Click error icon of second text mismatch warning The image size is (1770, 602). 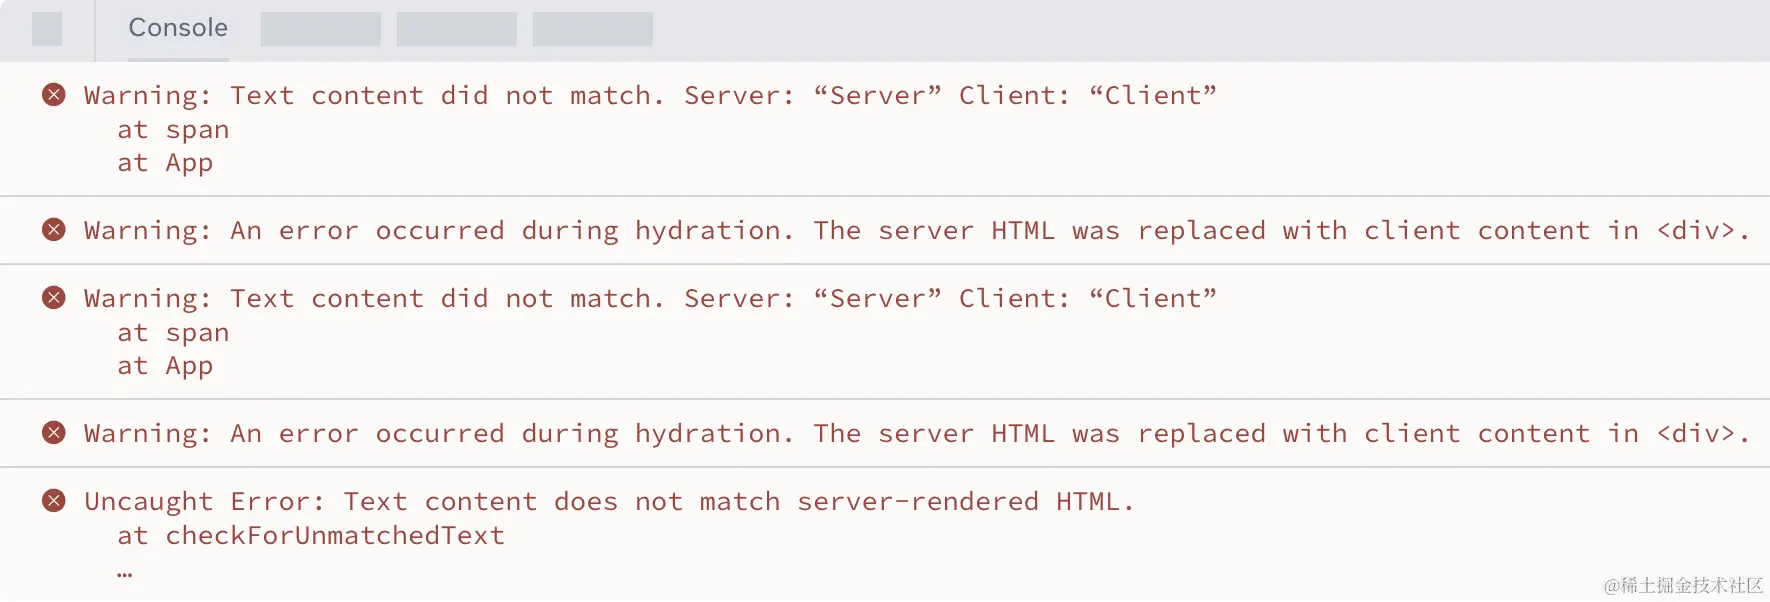pos(54,298)
